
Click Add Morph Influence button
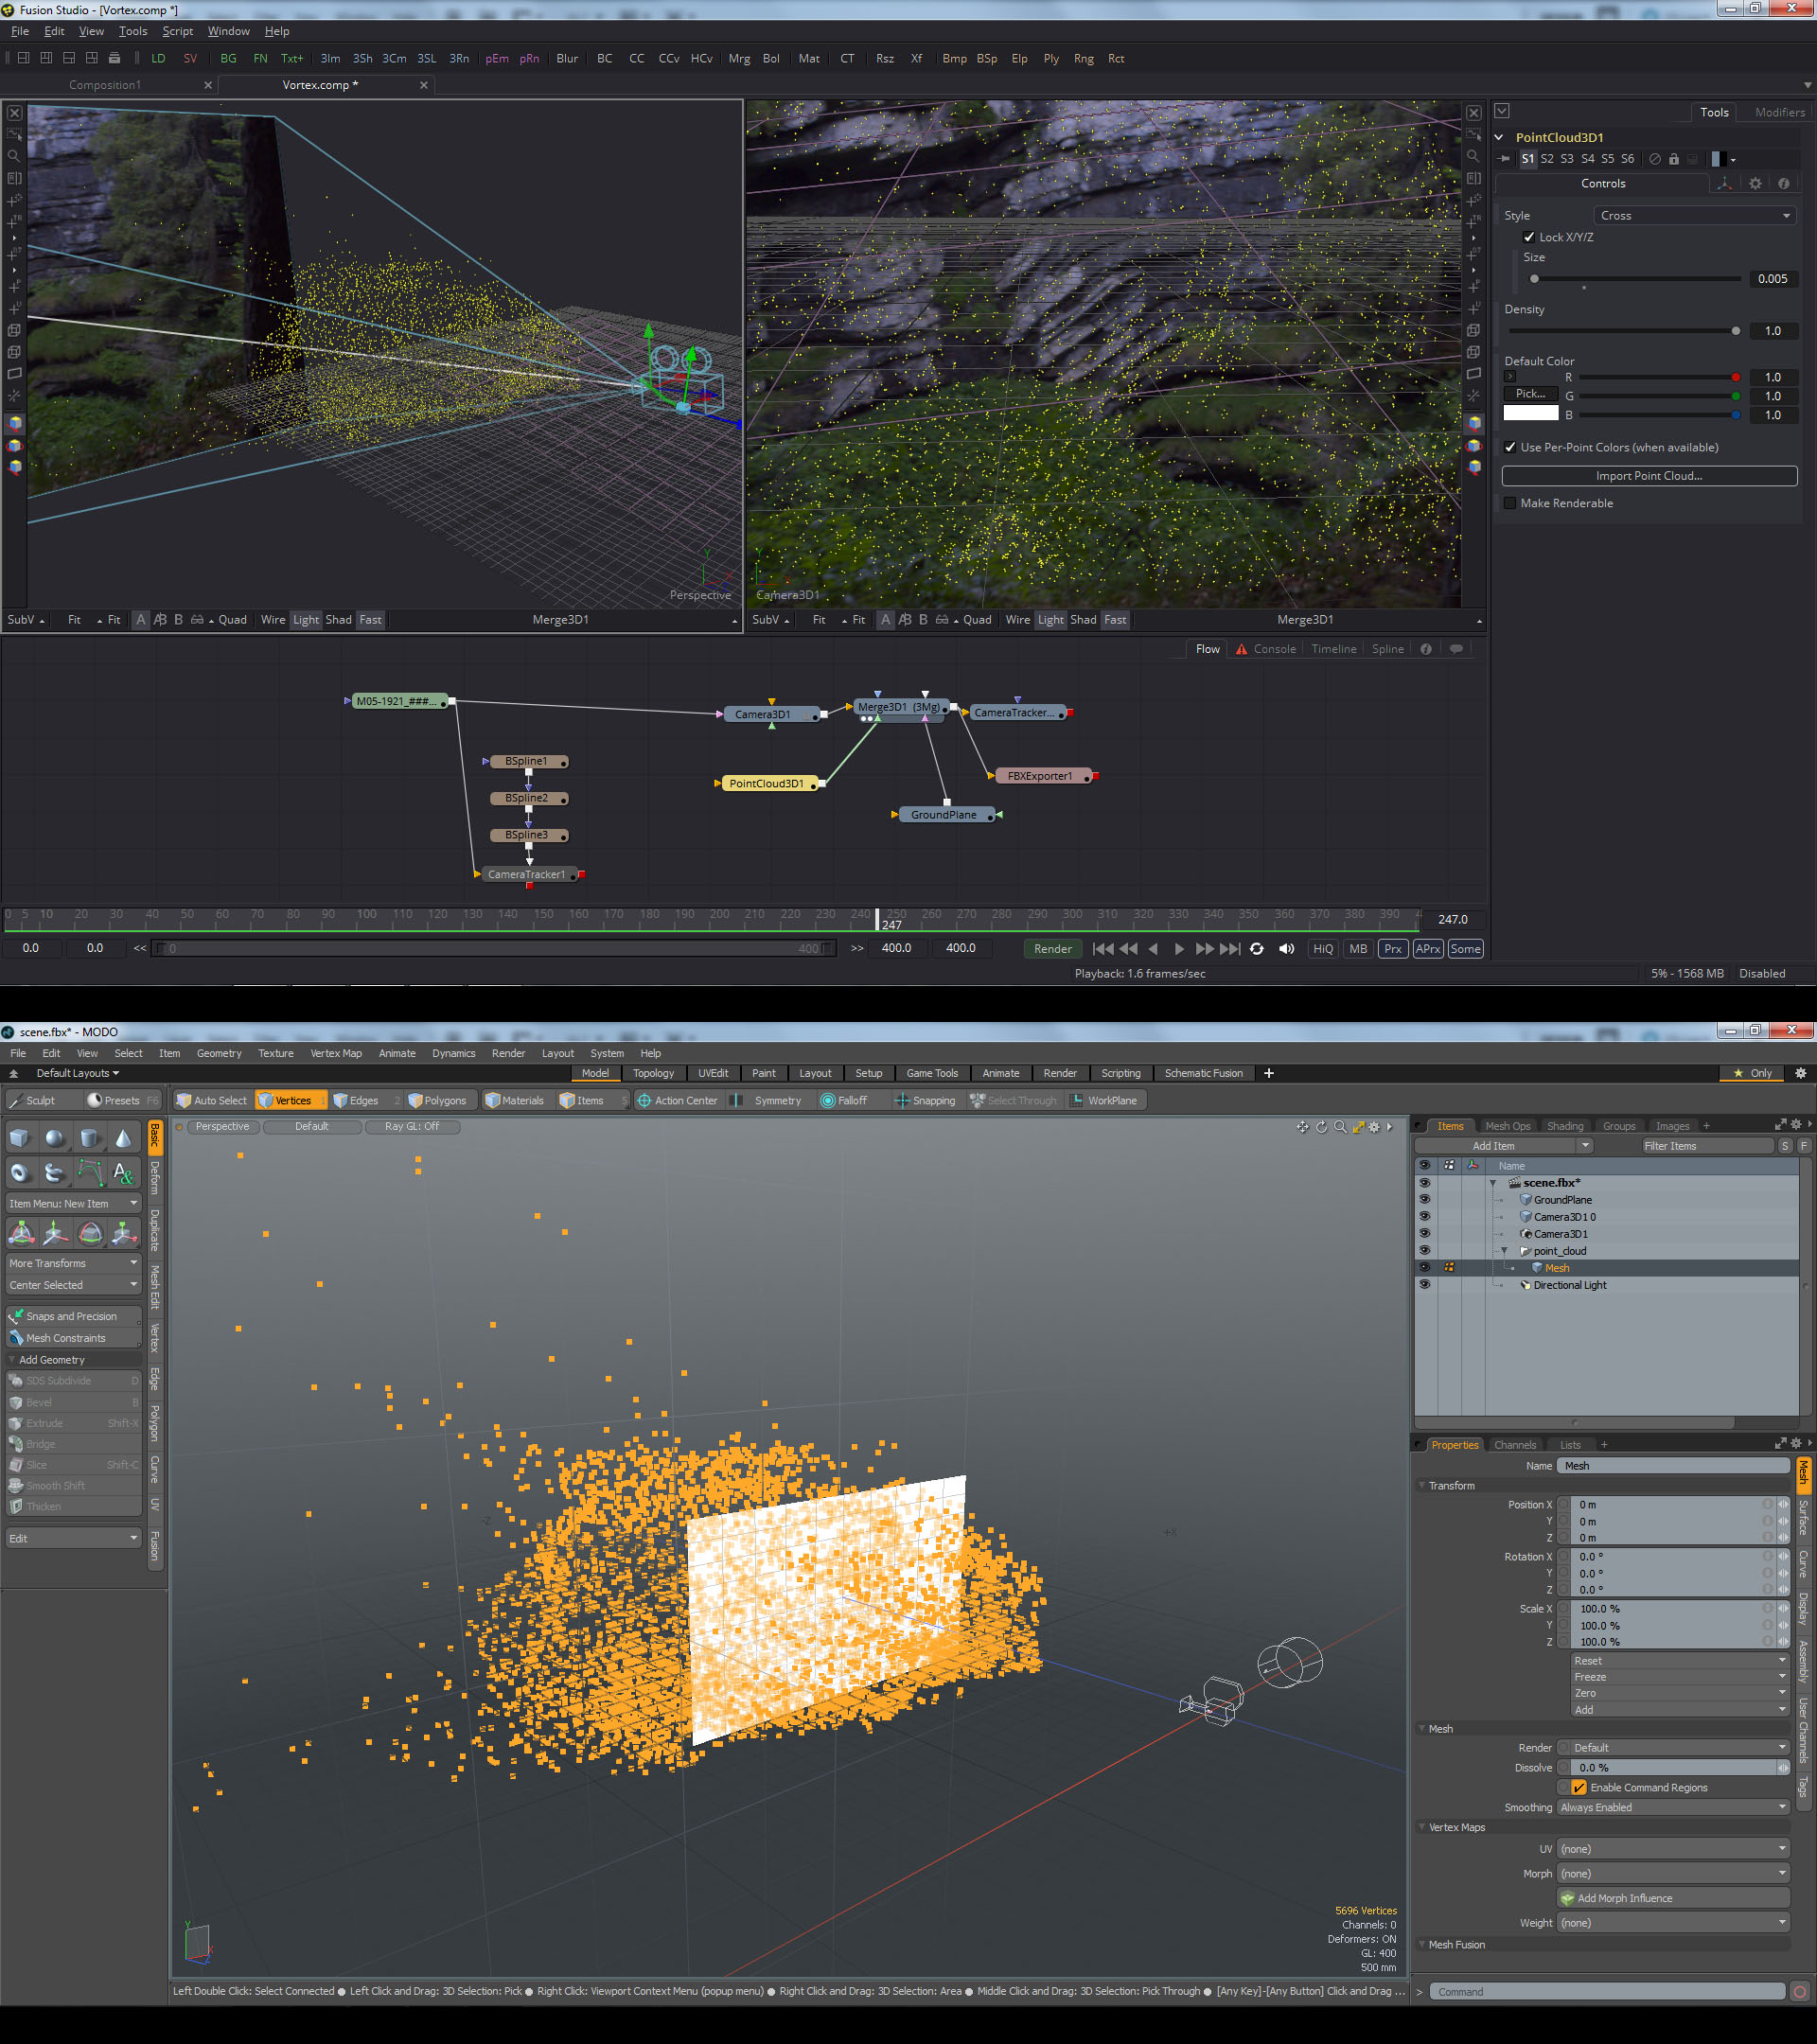coord(1674,1898)
